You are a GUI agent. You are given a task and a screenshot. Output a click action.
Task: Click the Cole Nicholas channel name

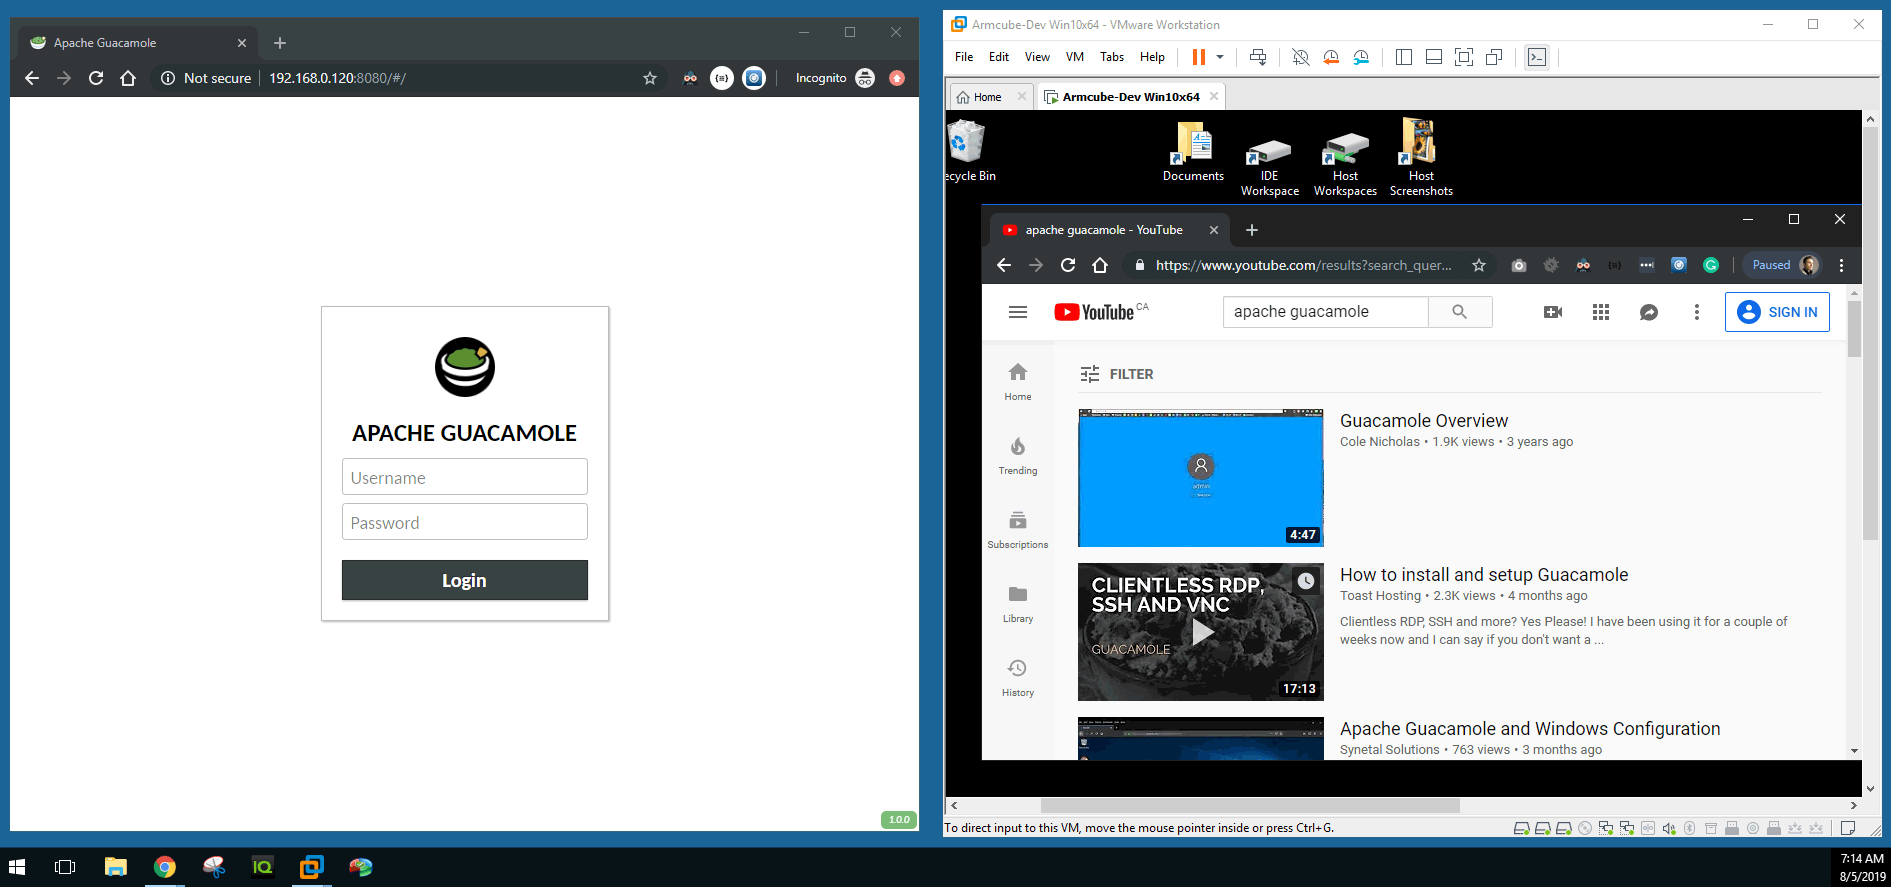click(1380, 442)
